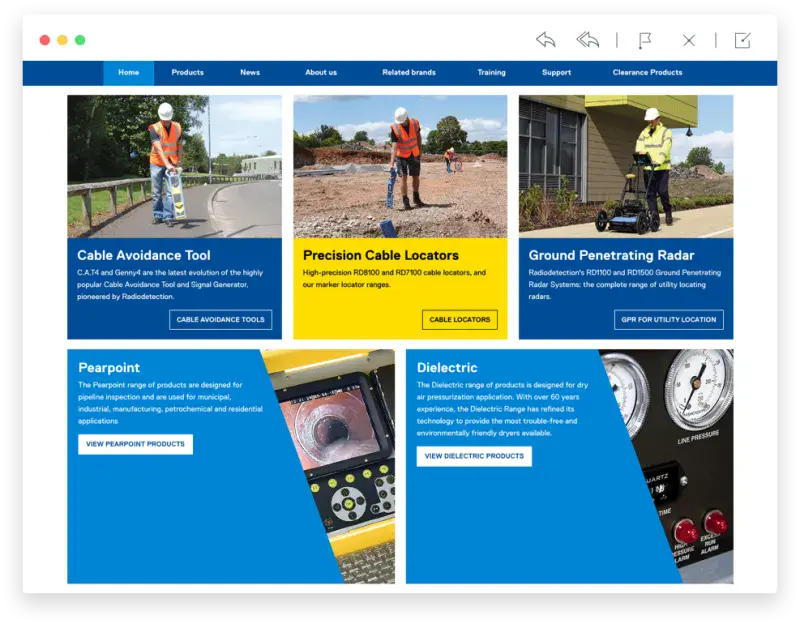Click the red close window button

[x=45, y=40]
